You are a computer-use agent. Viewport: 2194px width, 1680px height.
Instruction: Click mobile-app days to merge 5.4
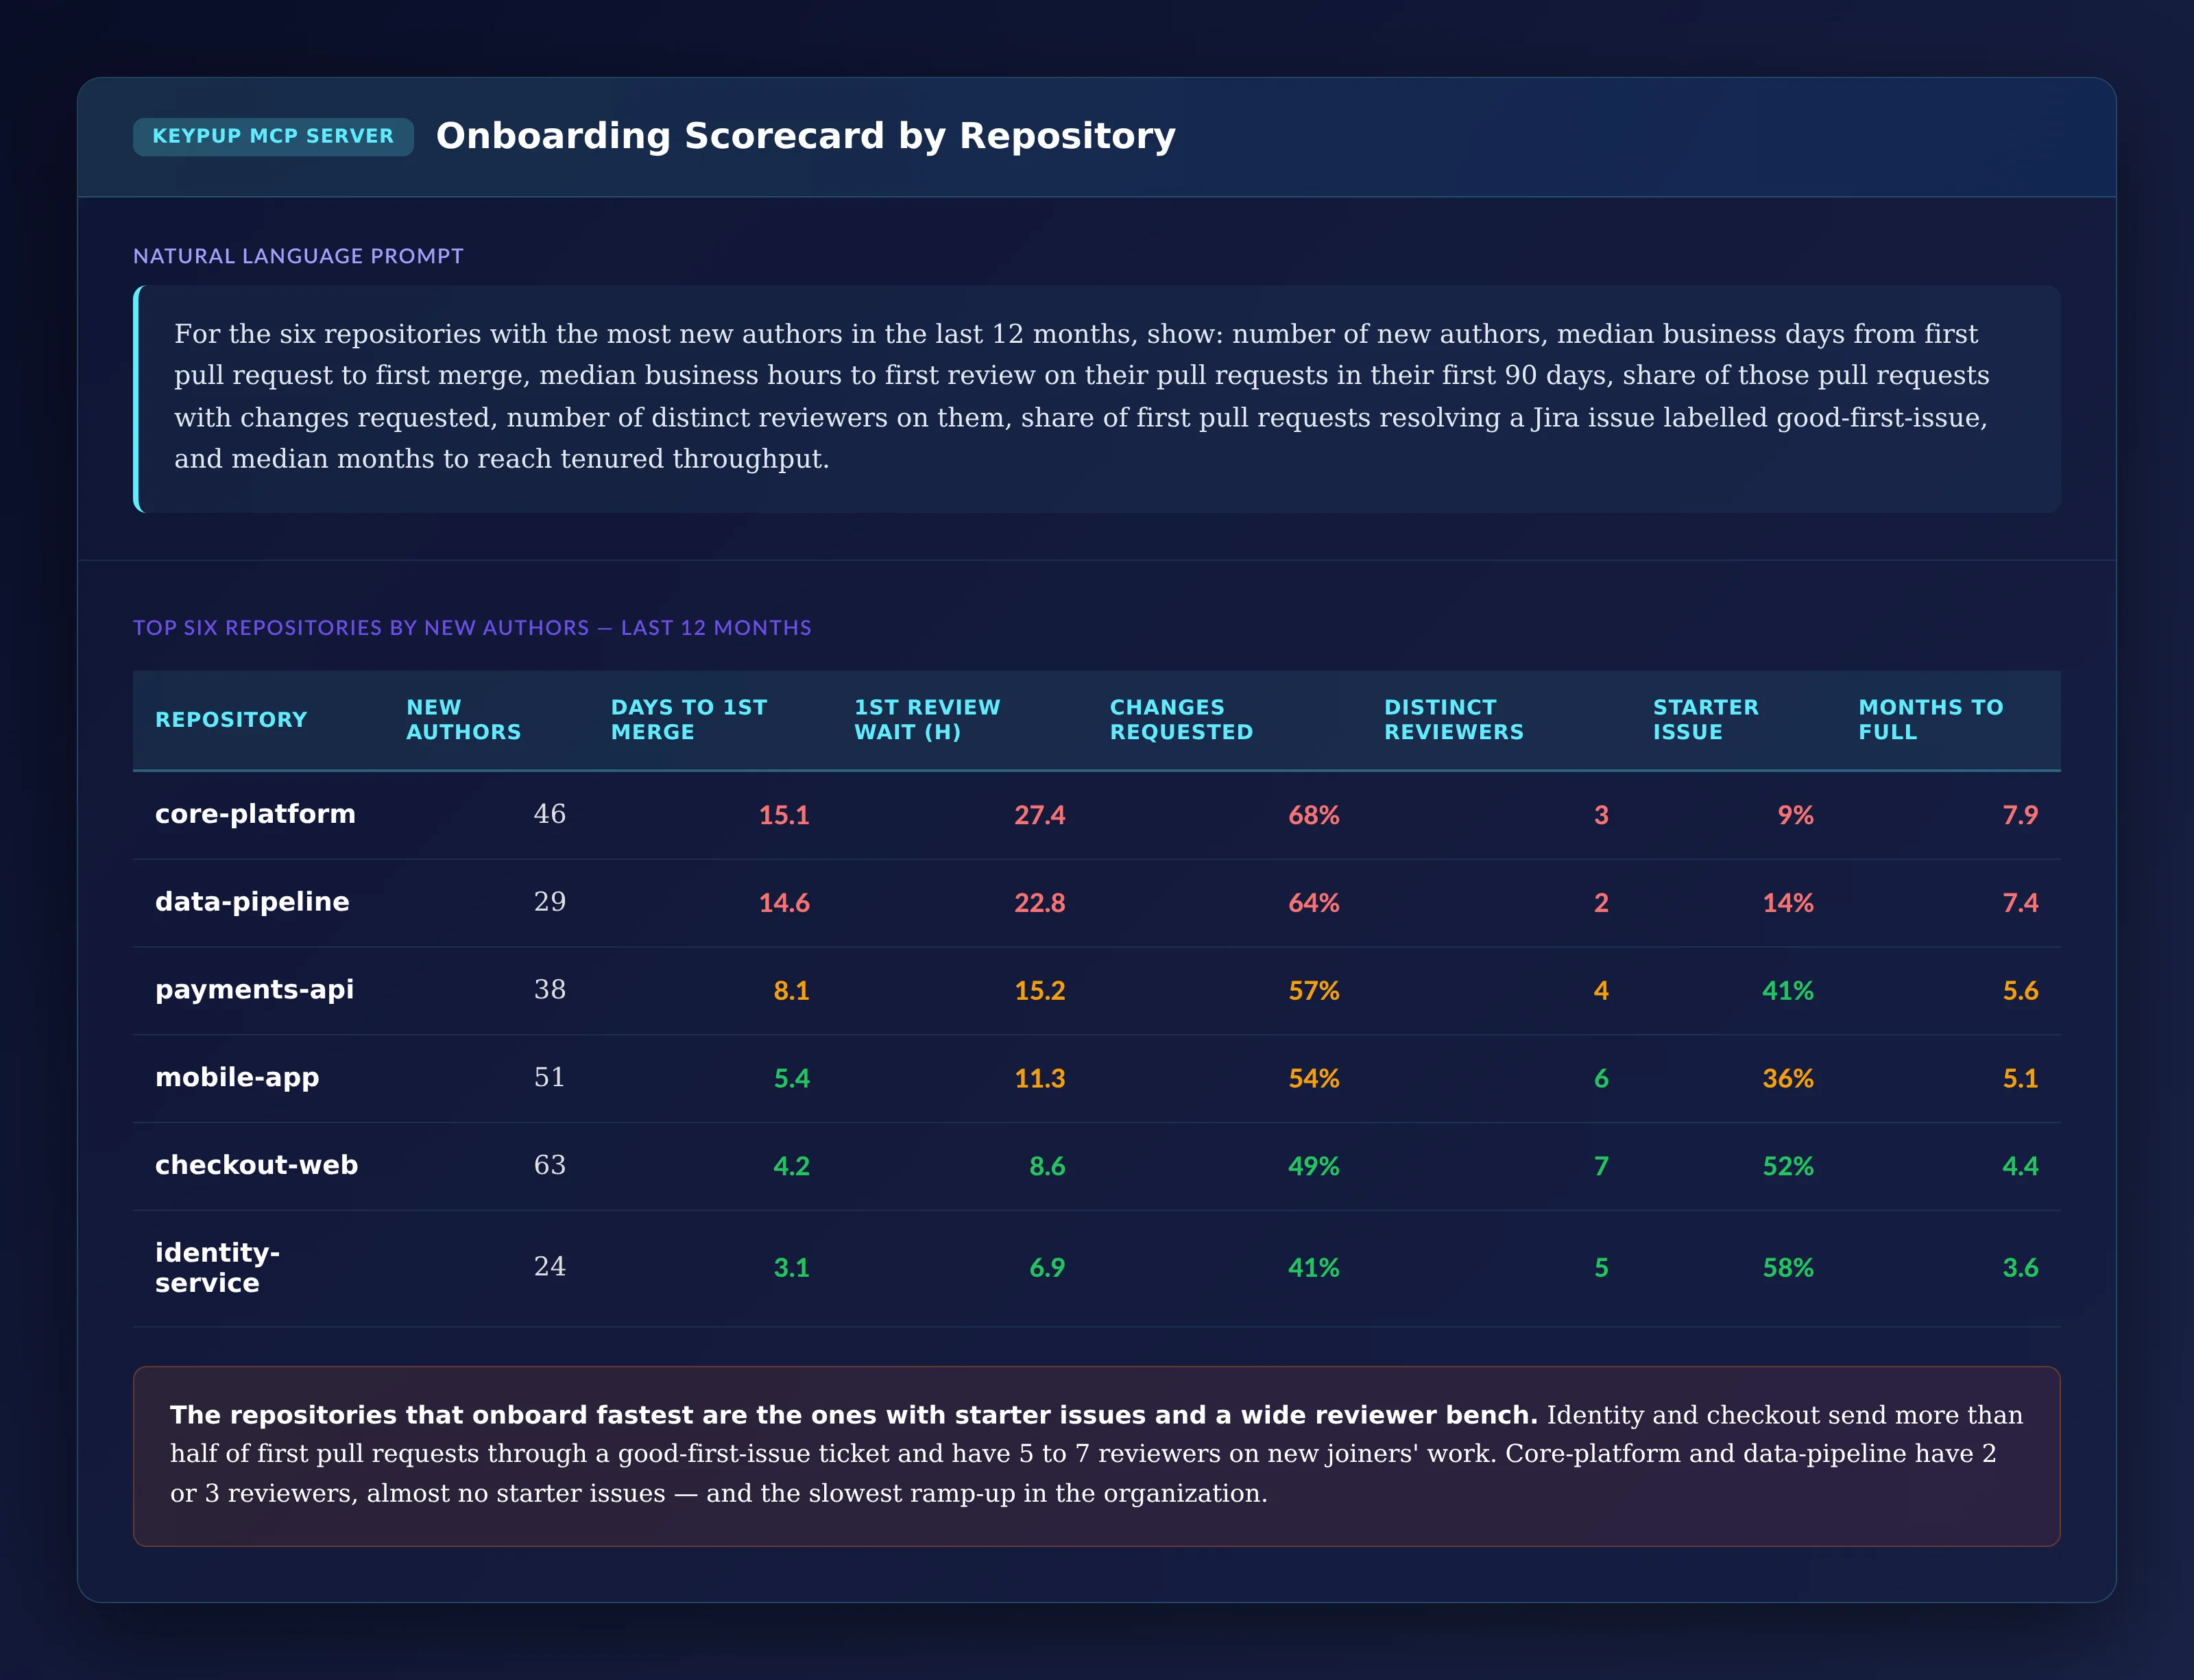(x=791, y=1079)
